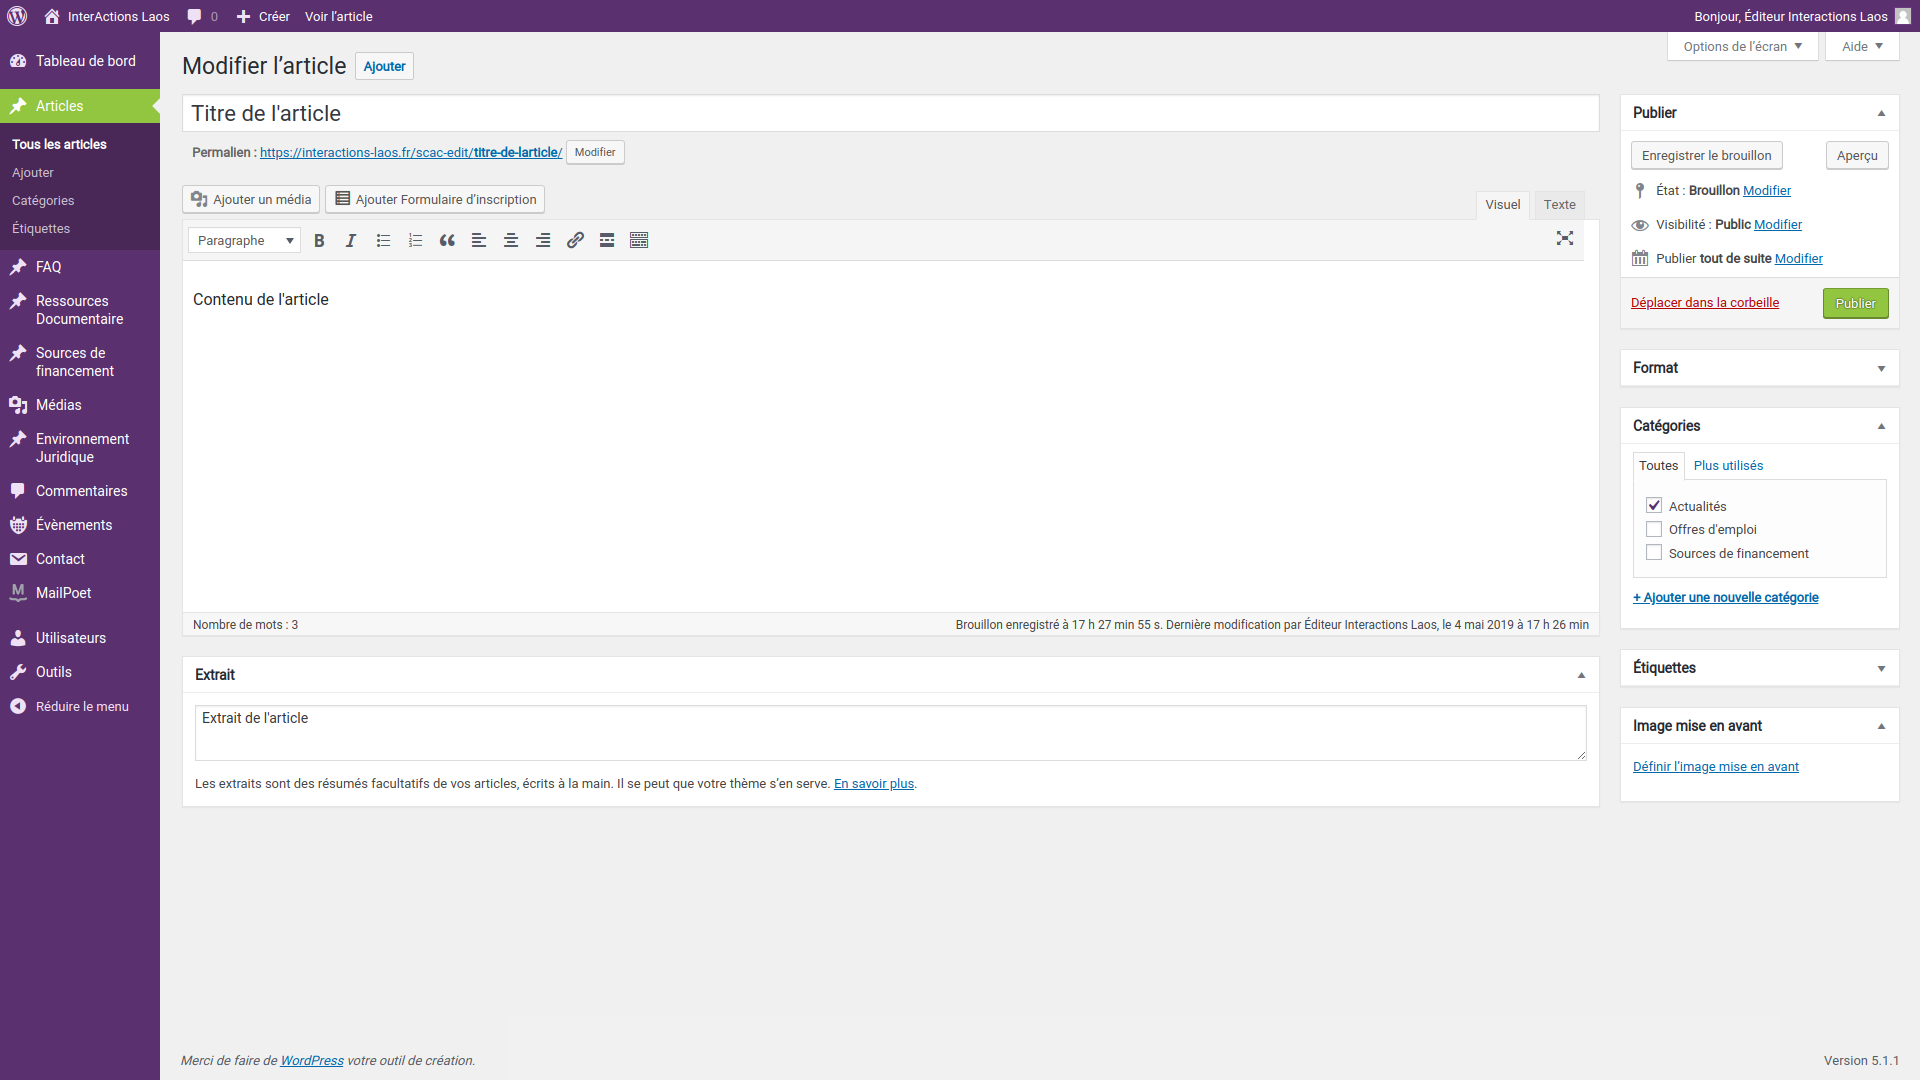The height and width of the screenshot is (1080, 1920).
Task: Center align the paragraph text
Action: (511, 240)
